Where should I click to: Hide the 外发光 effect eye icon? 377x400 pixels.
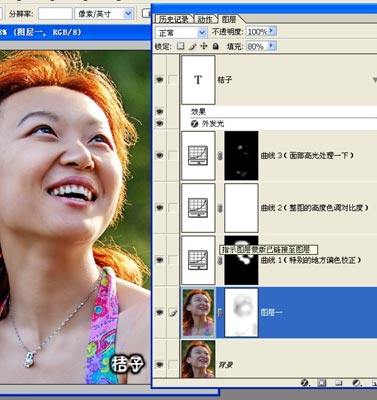point(160,124)
